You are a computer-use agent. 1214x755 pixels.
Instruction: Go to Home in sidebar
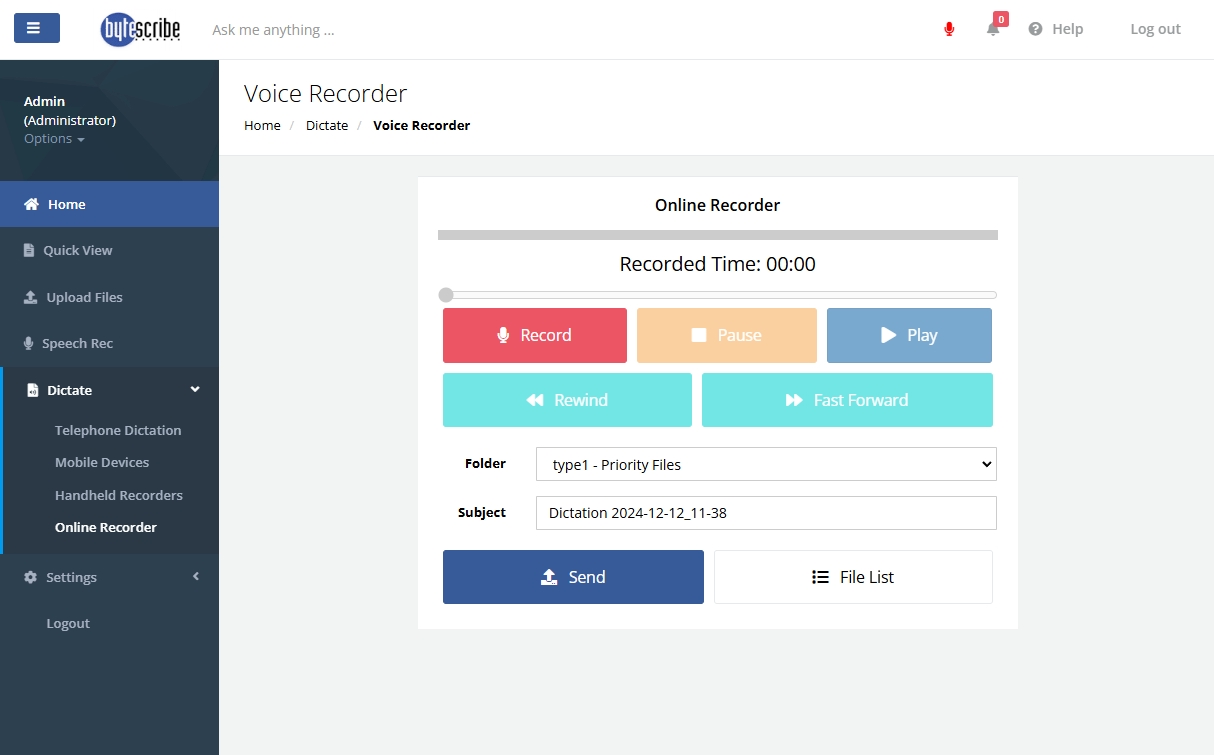point(109,204)
